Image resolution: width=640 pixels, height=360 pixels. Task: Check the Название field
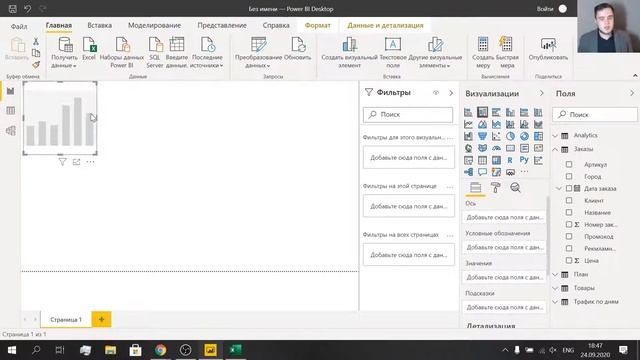(x=569, y=212)
